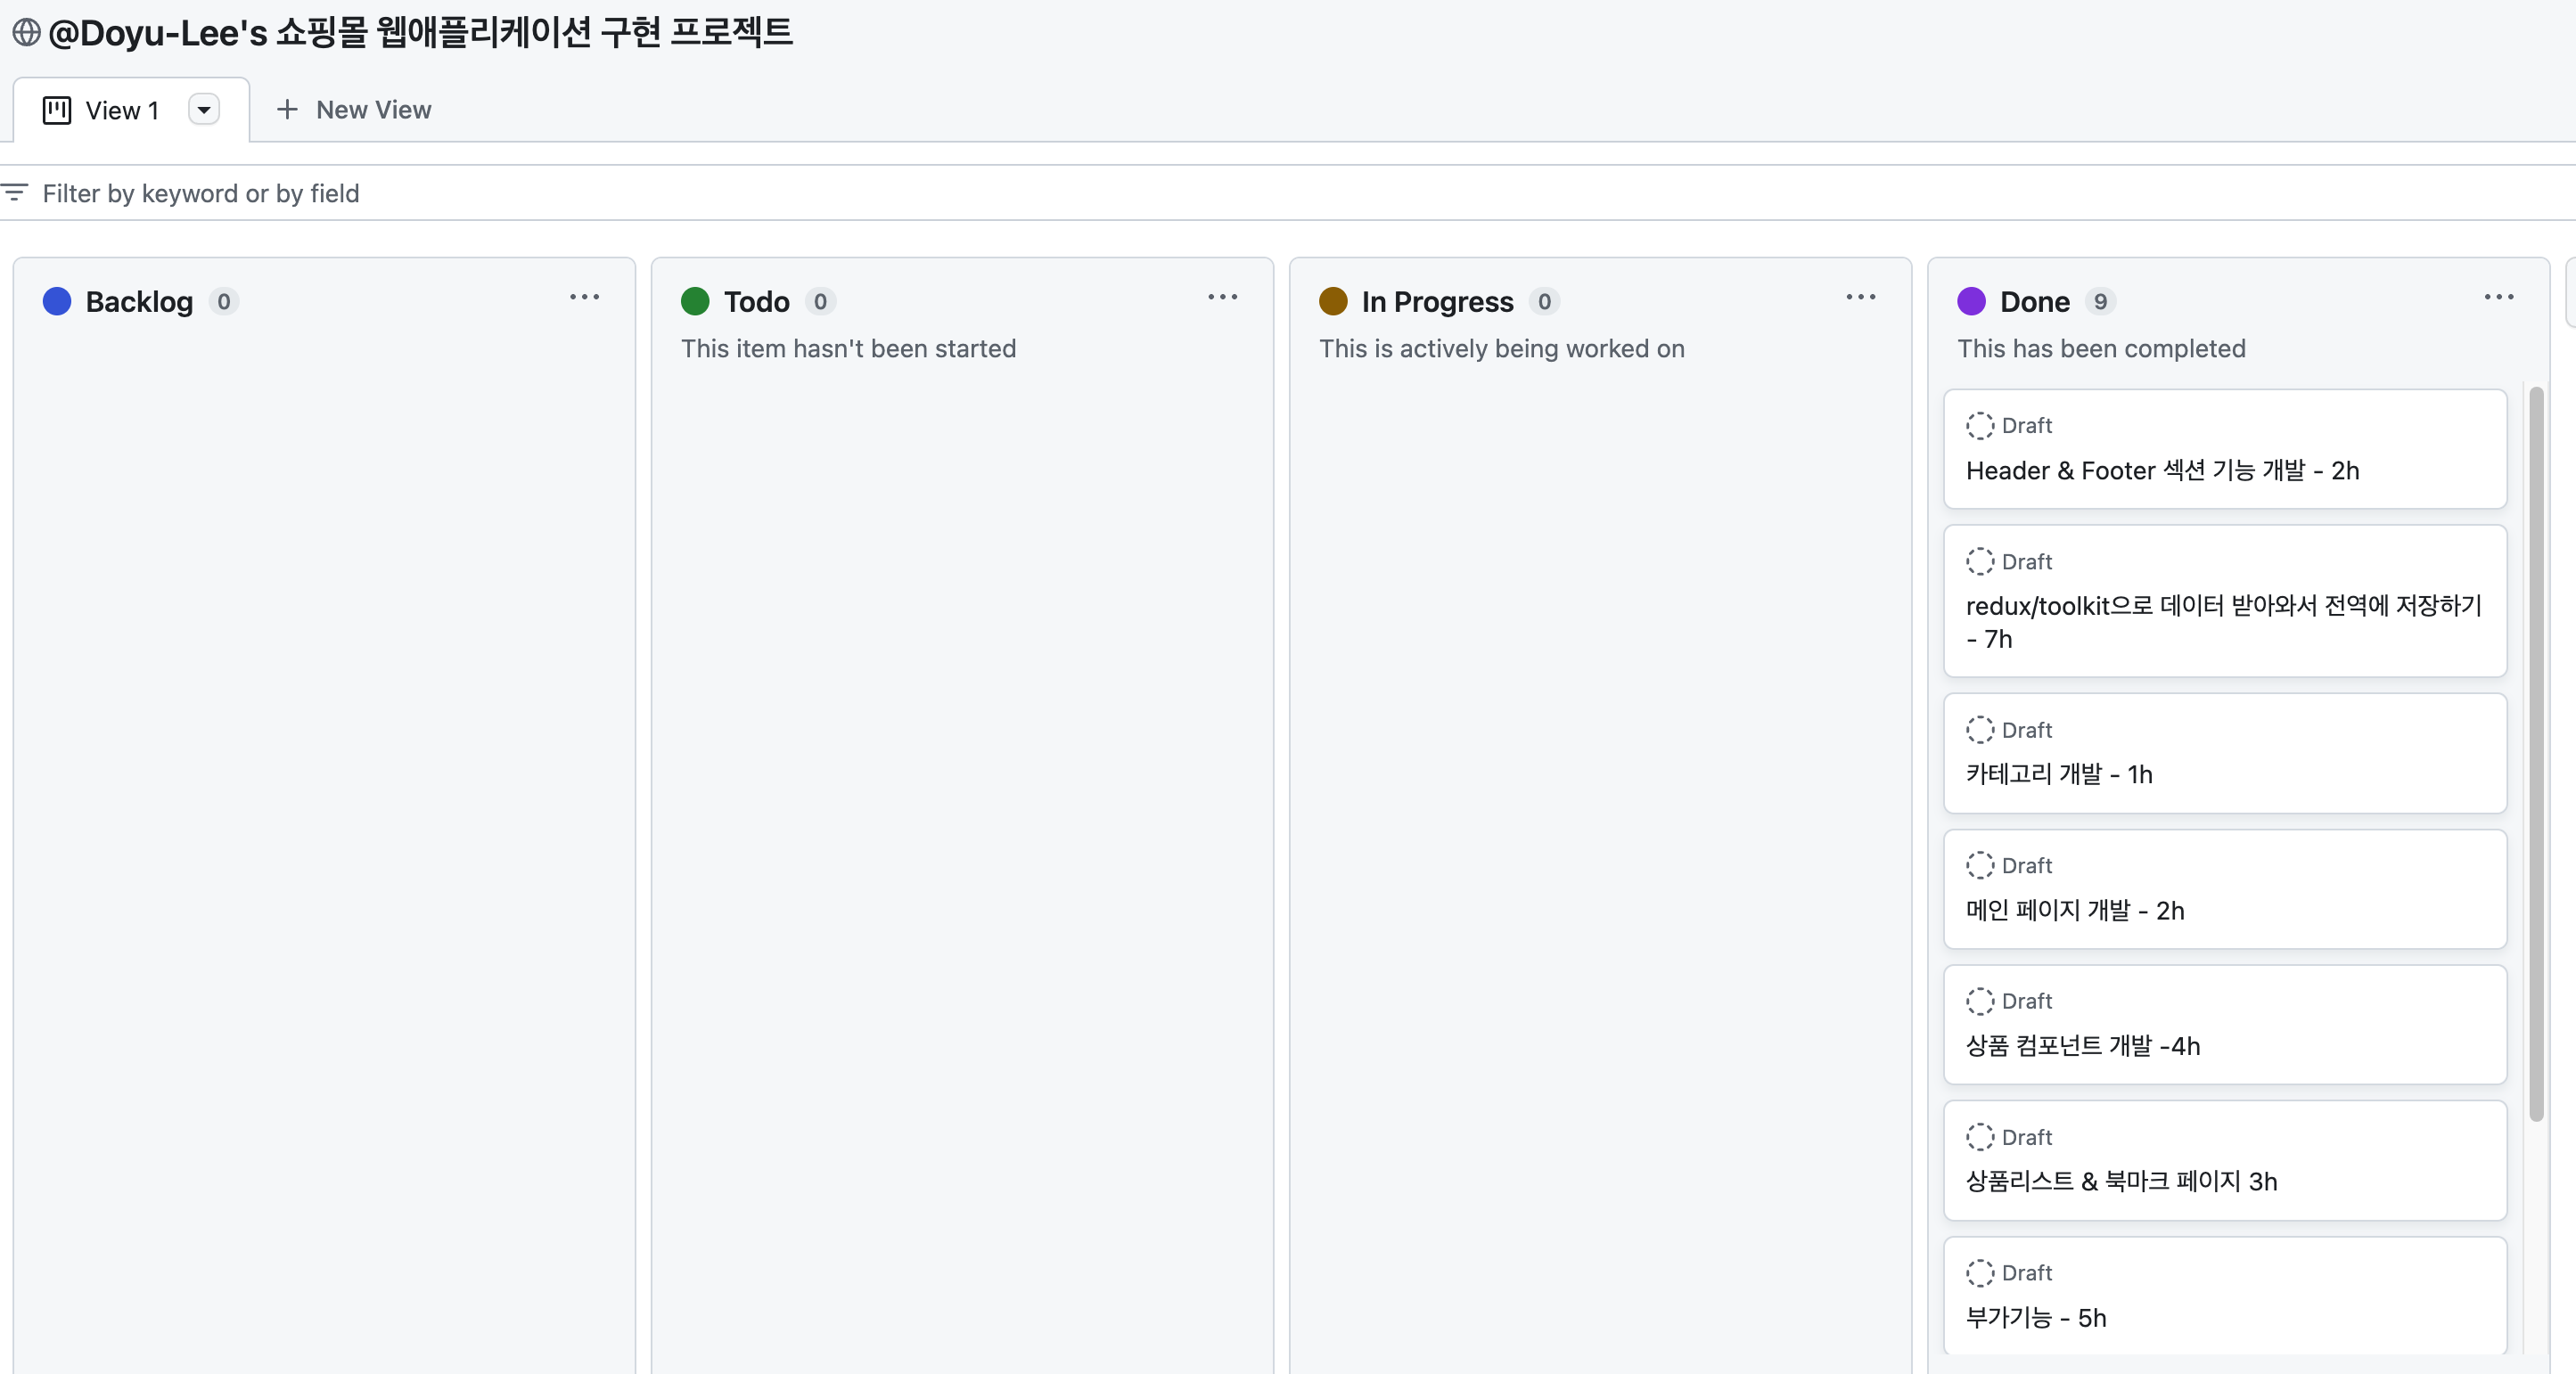Click the Backlog item count badge
2576x1374 pixels.
(x=224, y=302)
